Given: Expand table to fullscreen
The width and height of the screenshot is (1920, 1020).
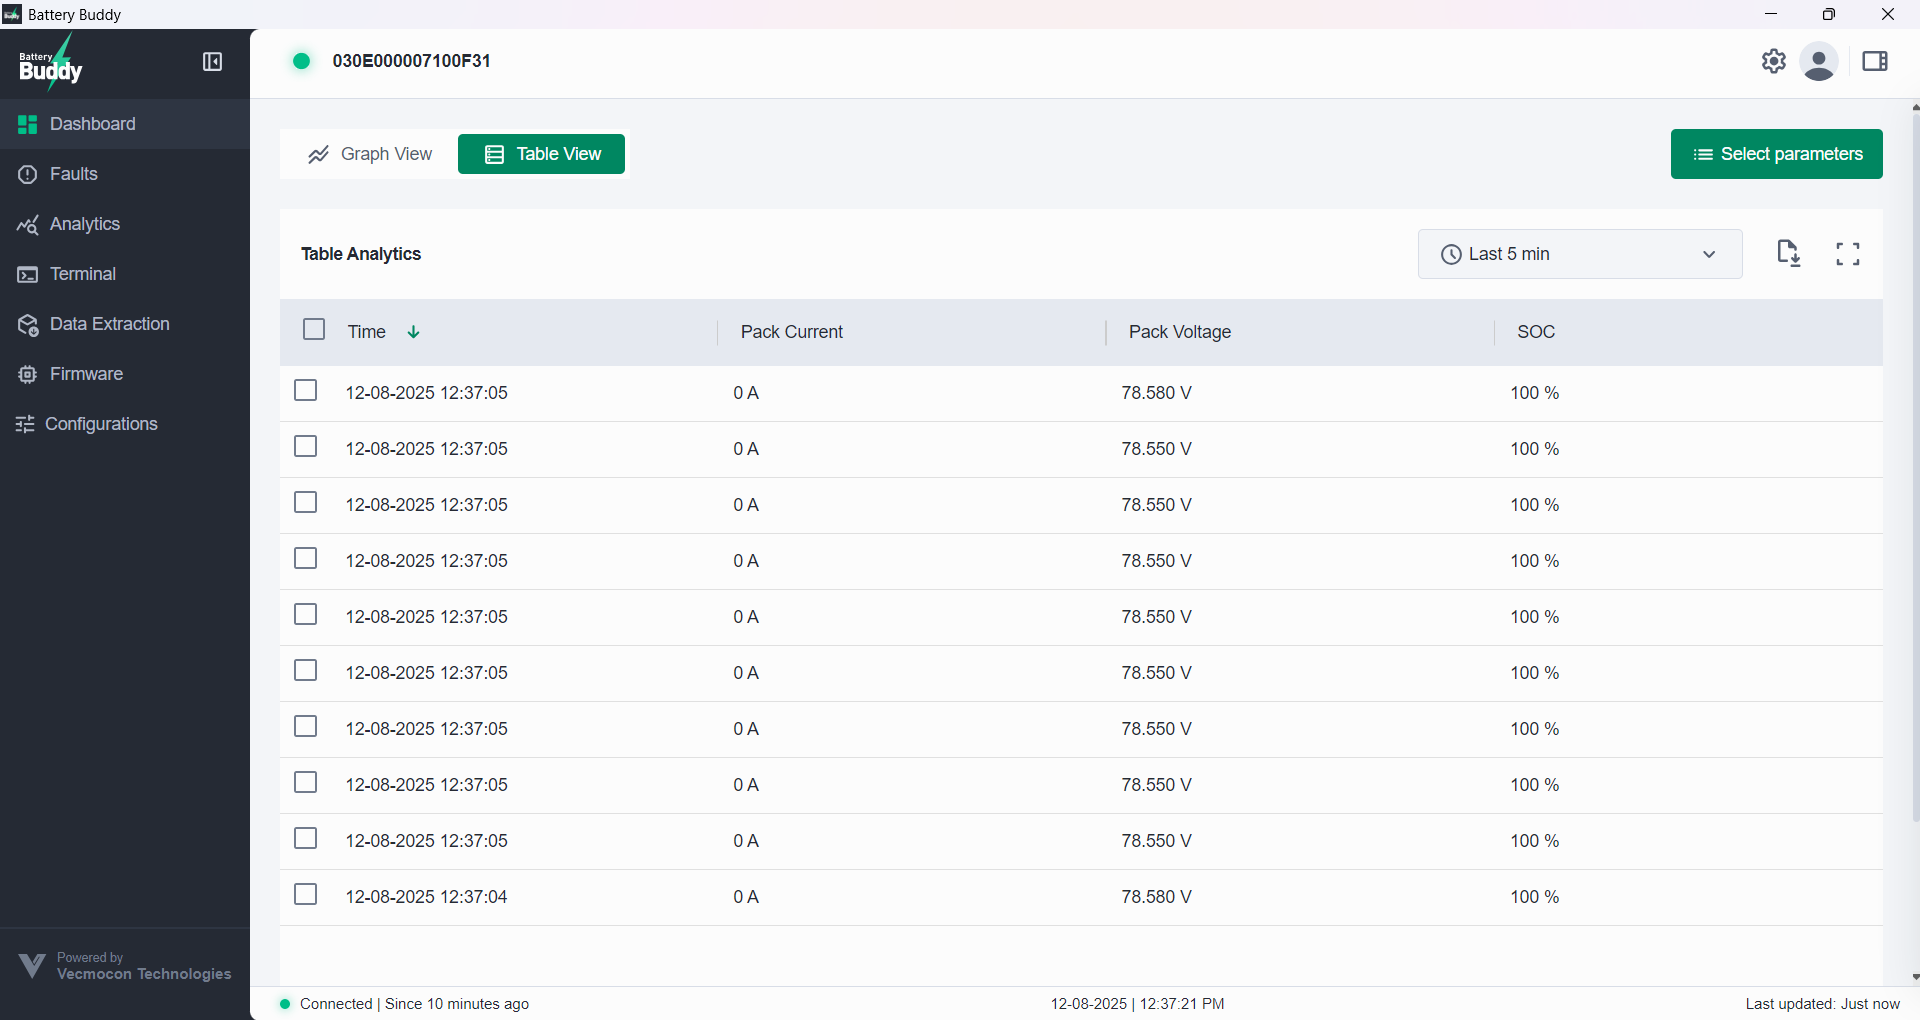Looking at the screenshot, I should tap(1847, 254).
